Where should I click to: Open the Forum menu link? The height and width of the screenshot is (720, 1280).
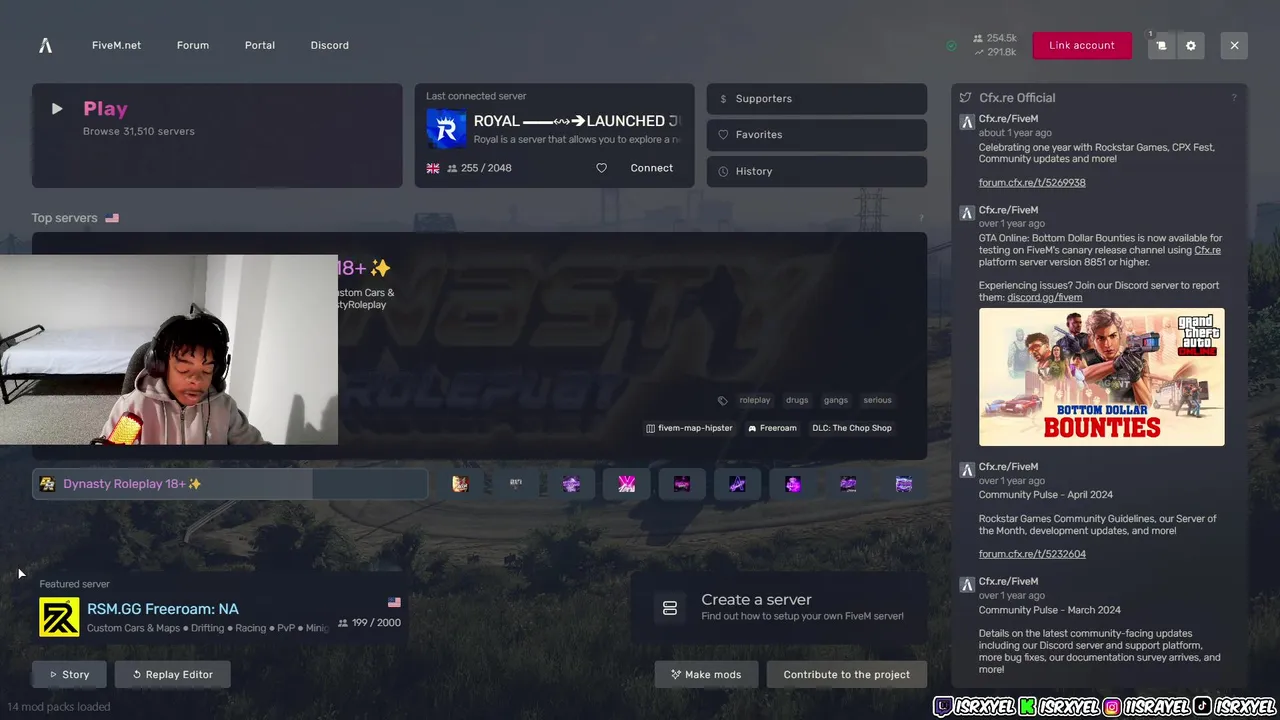[193, 45]
